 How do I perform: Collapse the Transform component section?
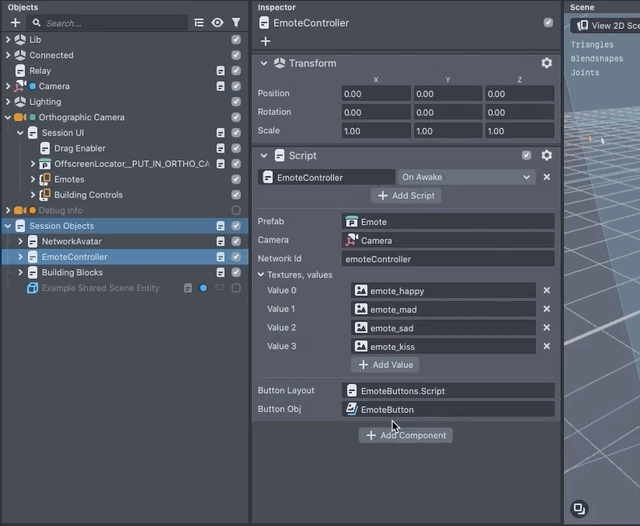264,63
